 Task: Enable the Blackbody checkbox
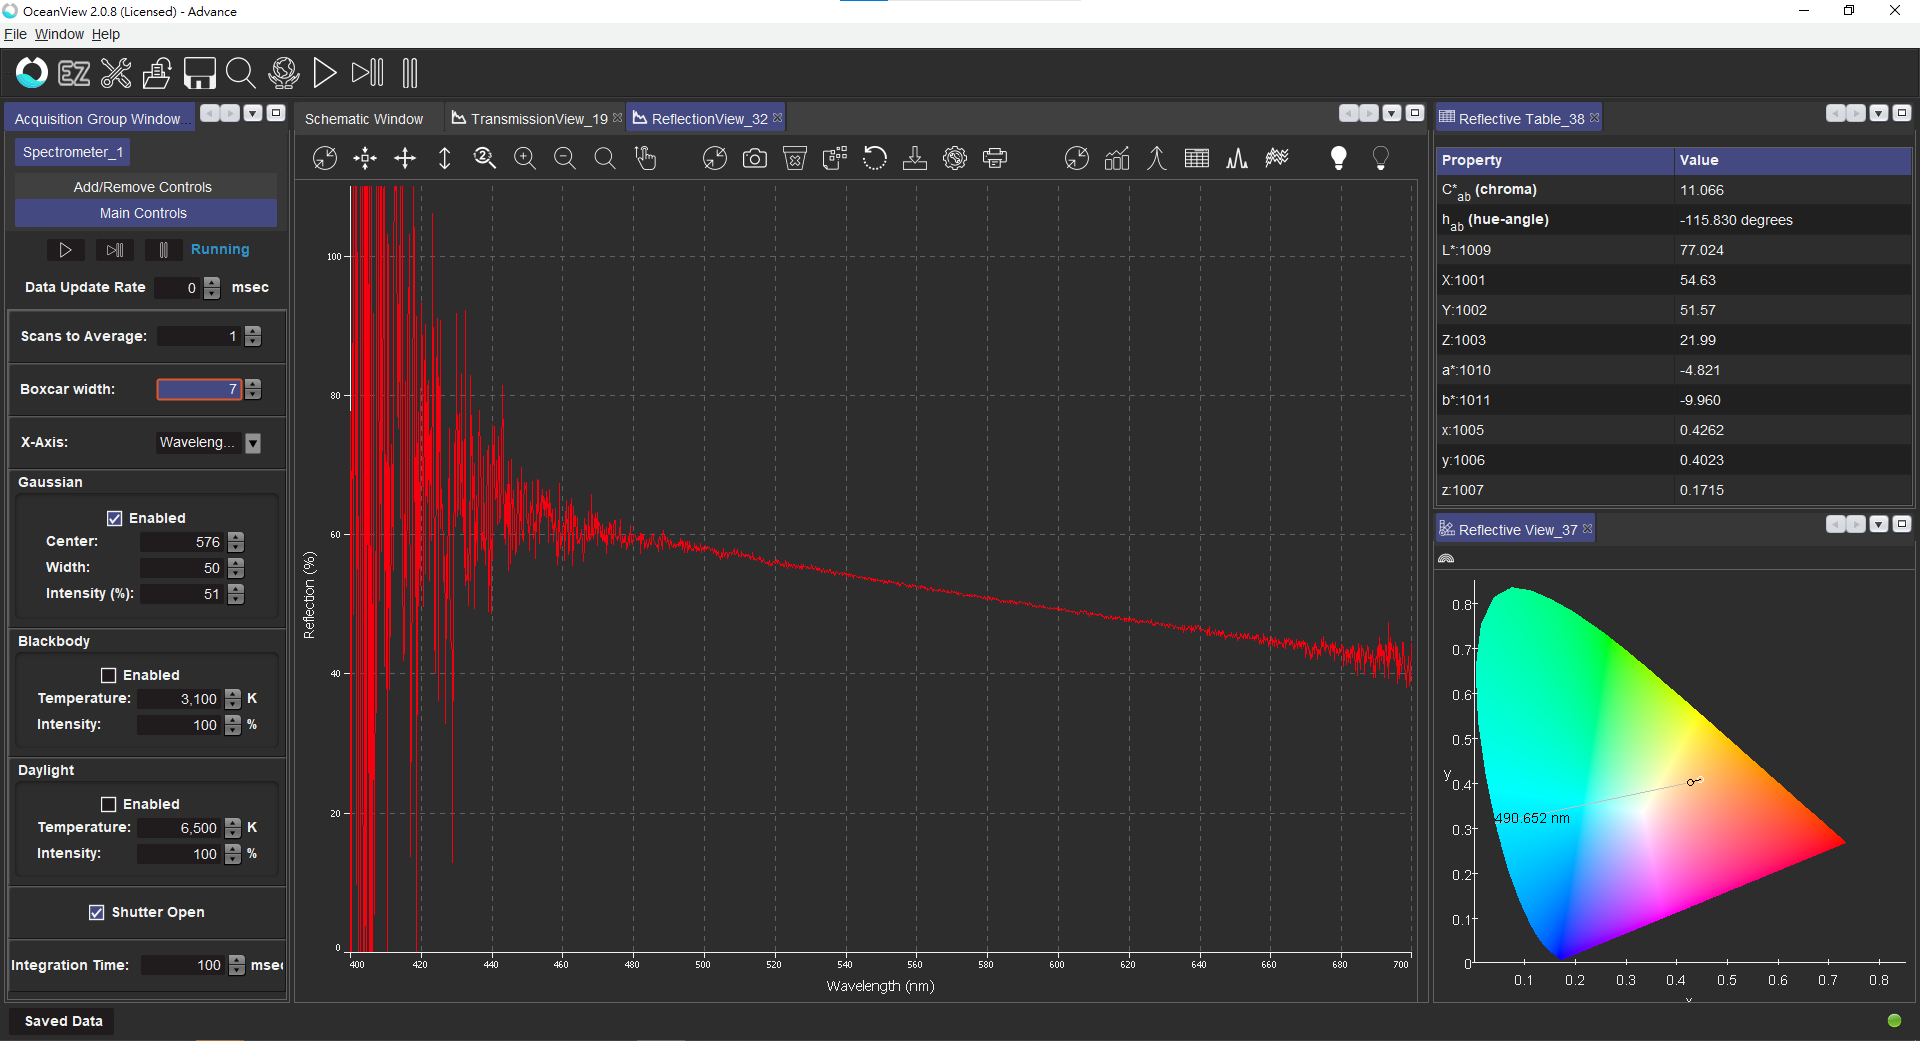(109, 675)
